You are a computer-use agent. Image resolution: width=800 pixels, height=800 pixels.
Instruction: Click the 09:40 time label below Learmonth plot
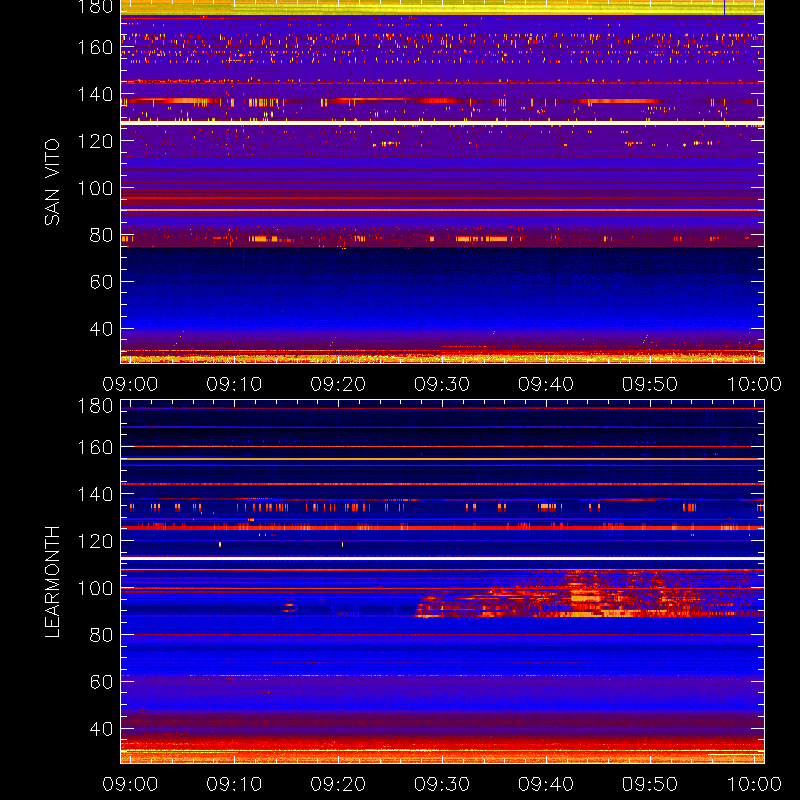click(x=546, y=784)
